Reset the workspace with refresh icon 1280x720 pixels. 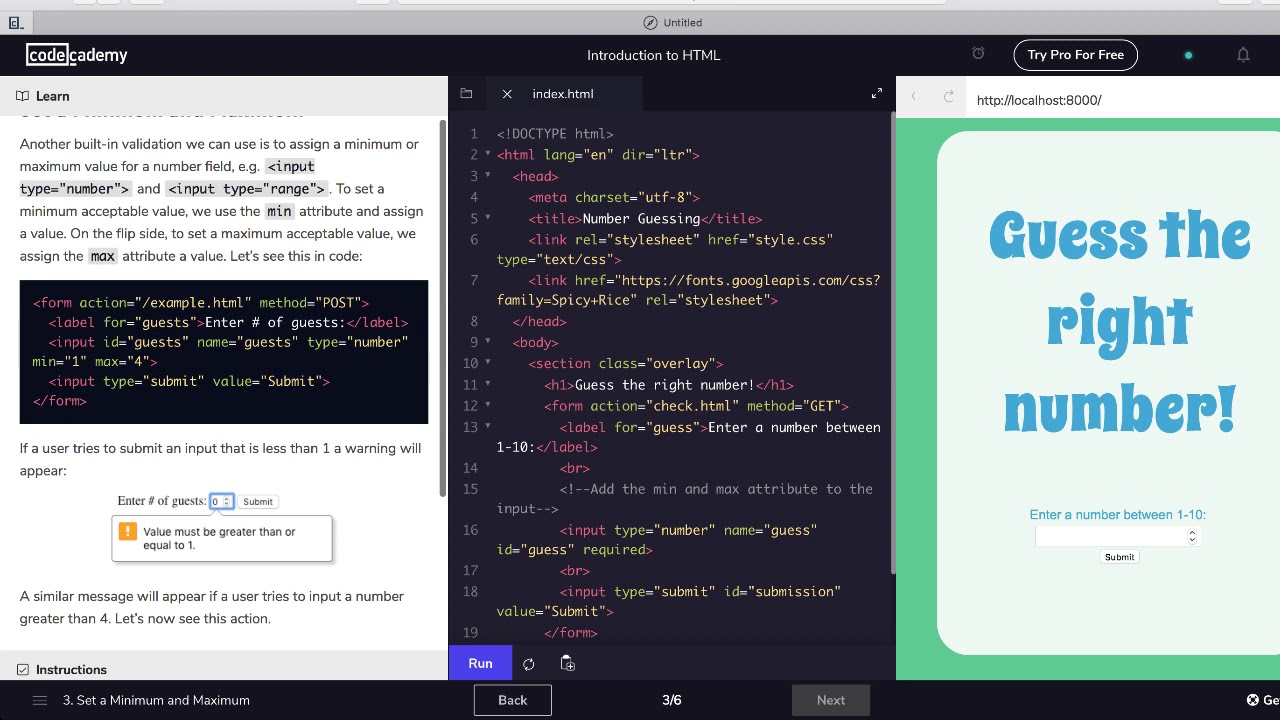[529, 664]
